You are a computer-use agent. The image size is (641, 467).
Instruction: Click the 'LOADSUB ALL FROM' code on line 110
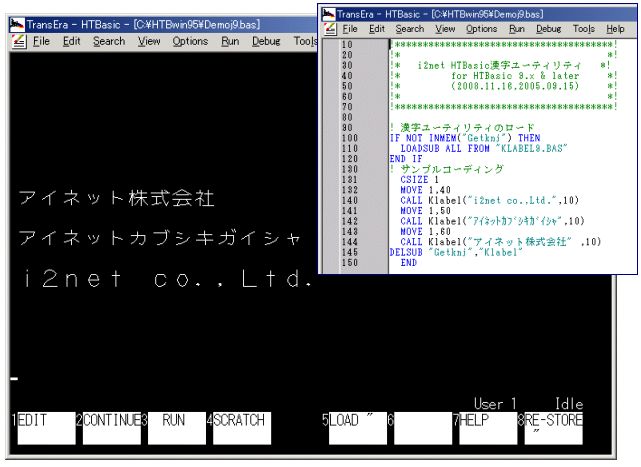(484, 148)
